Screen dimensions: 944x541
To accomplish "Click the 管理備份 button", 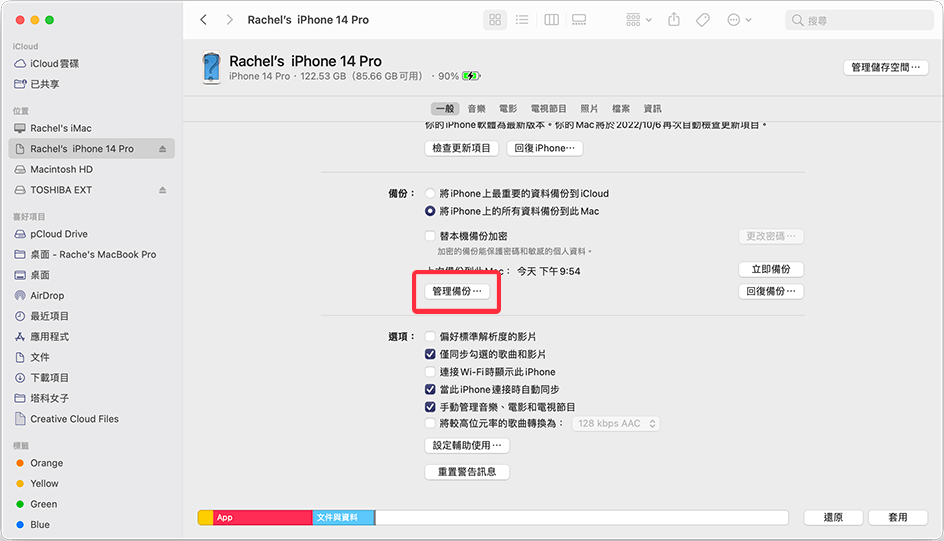I will point(457,291).
